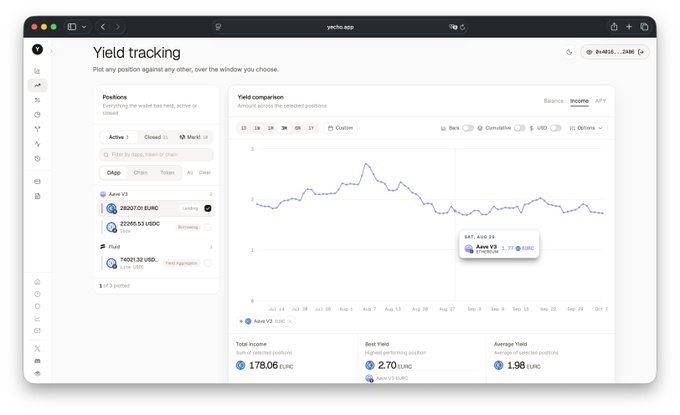The width and height of the screenshot is (680, 415).
Task: Click the 28207.01 EURC position row
Action: pos(157,209)
